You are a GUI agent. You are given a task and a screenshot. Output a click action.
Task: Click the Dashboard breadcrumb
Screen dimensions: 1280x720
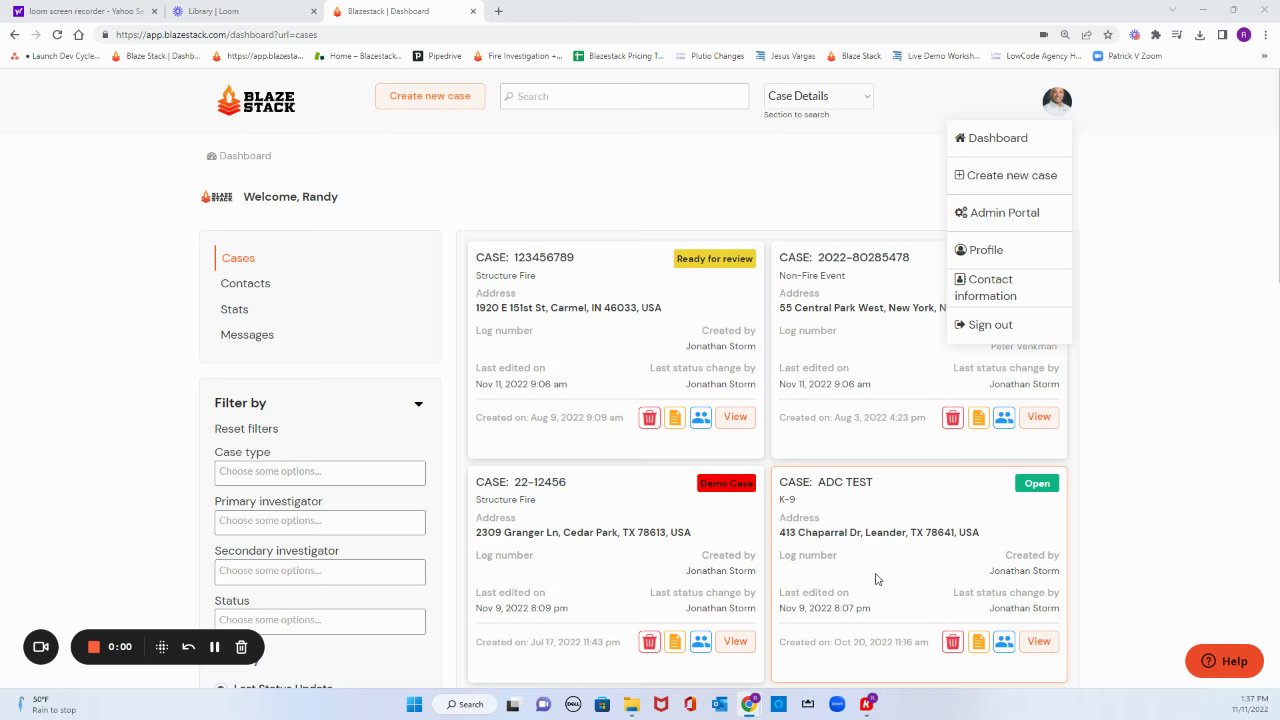coord(239,156)
